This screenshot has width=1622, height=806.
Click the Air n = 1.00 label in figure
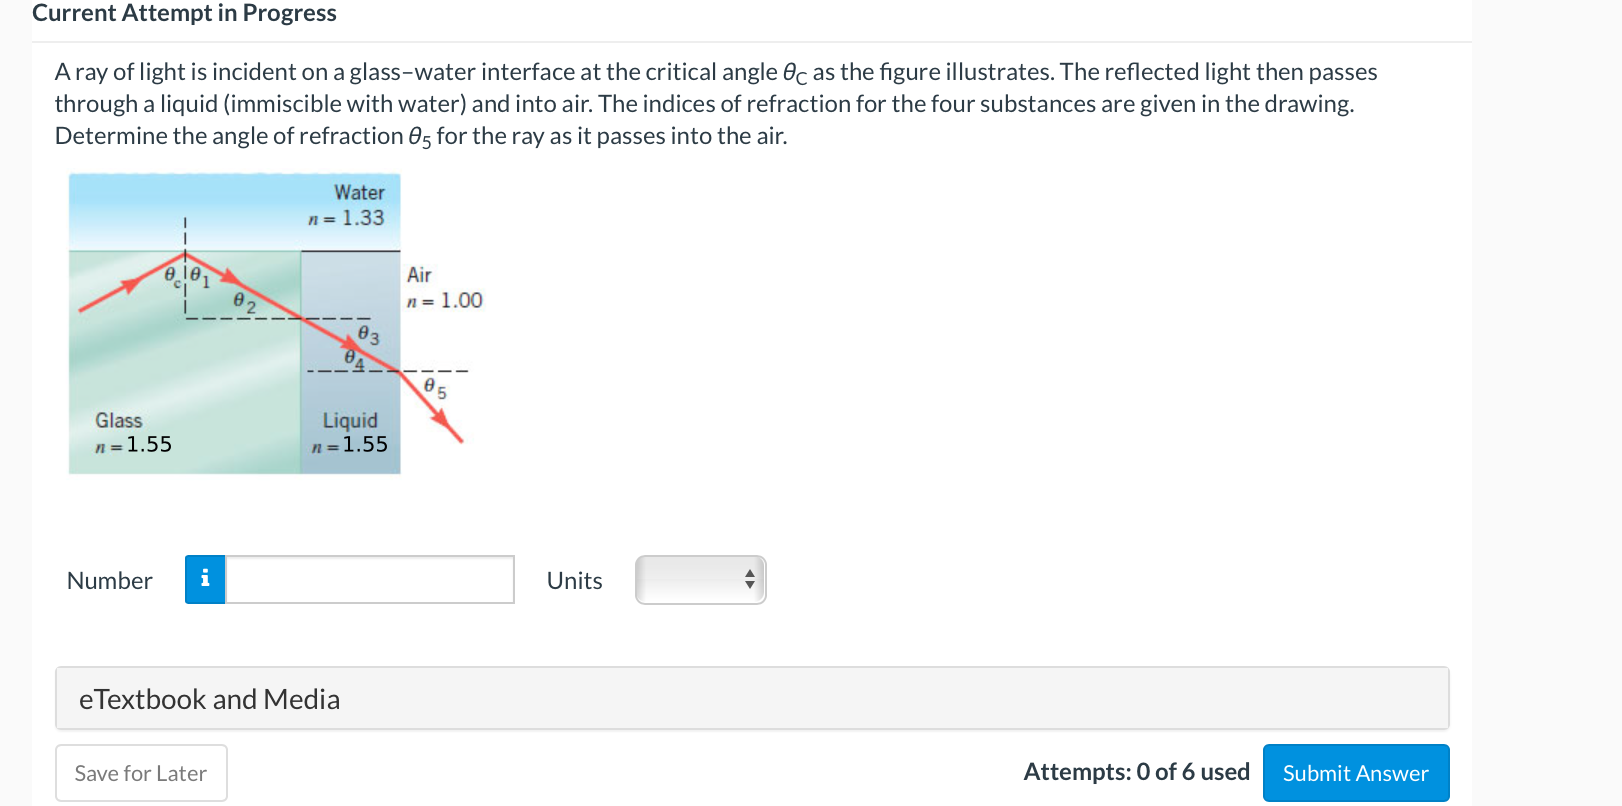pos(444,288)
